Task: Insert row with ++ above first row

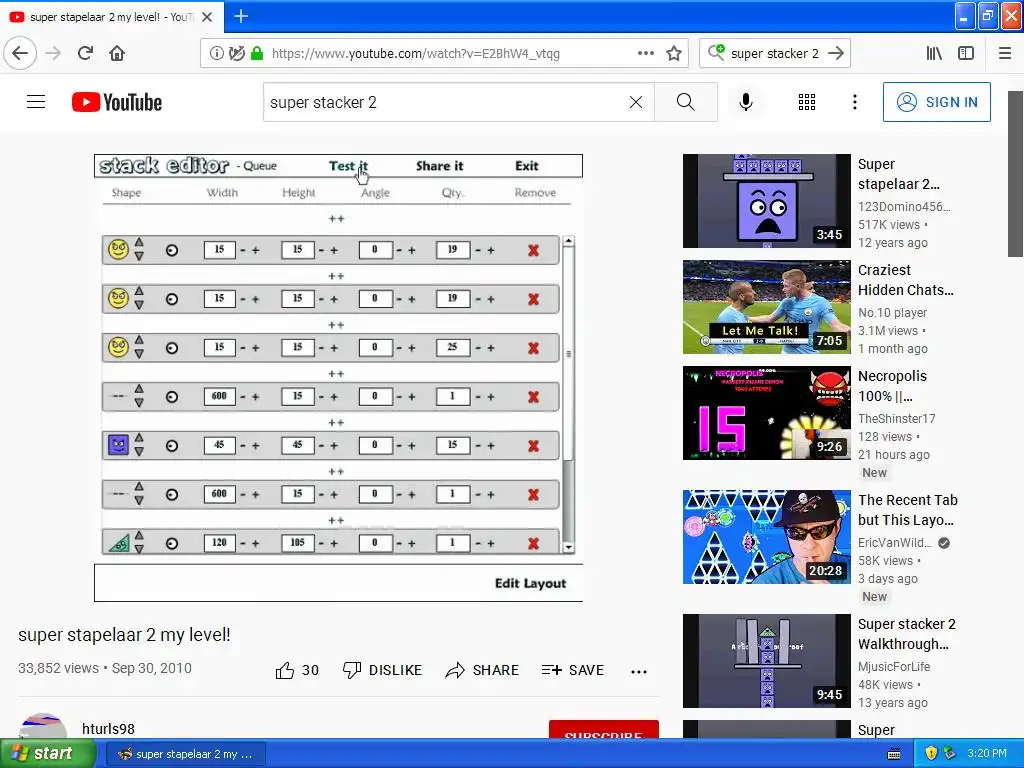Action: click(336, 219)
